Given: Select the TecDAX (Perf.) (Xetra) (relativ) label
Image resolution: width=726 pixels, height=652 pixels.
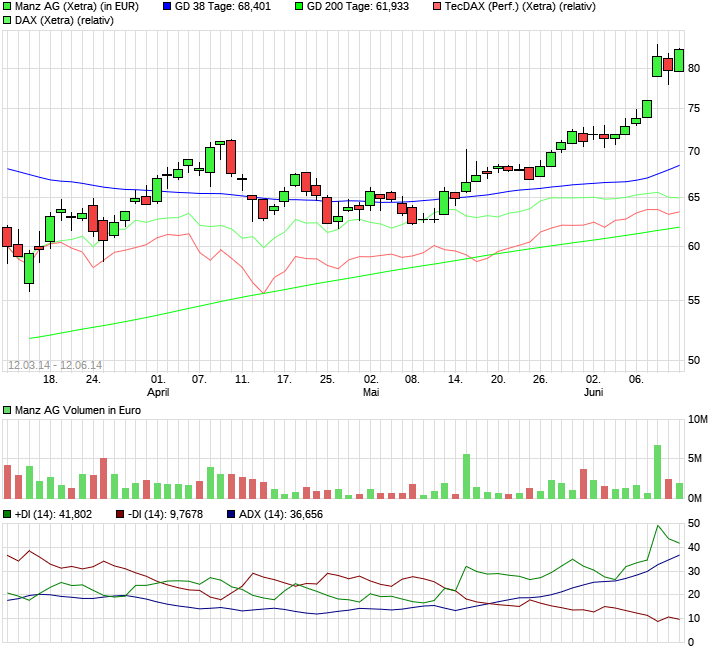Looking at the screenshot, I should [x=520, y=6].
